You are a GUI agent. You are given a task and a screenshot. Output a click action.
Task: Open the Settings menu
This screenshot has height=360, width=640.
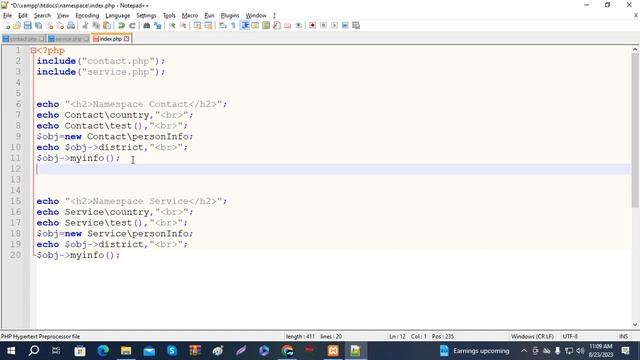pos(146,16)
